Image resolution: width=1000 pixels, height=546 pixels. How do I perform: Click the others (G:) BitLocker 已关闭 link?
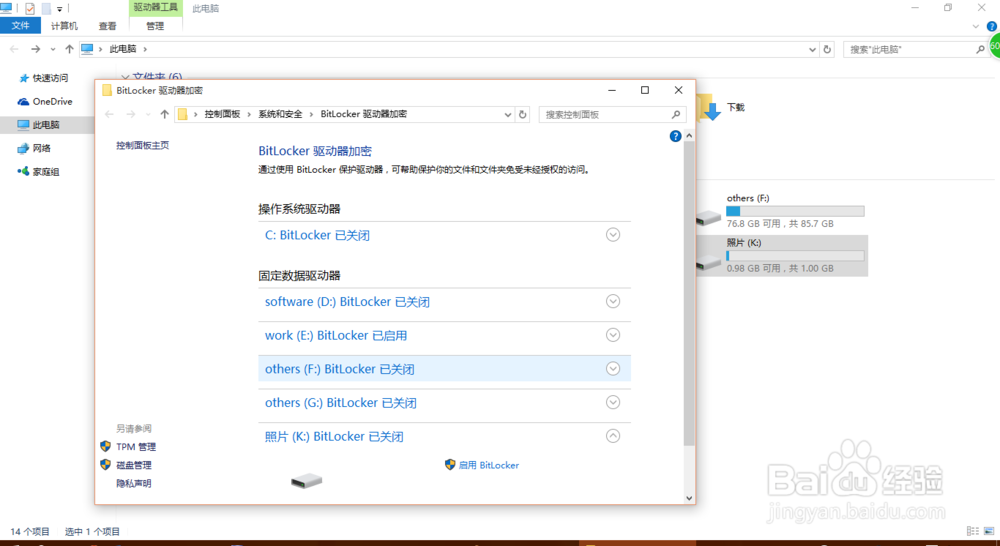point(341,403)
